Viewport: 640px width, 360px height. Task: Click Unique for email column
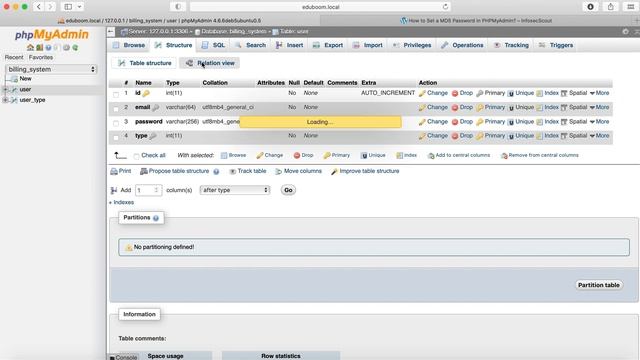click(521, 107)
